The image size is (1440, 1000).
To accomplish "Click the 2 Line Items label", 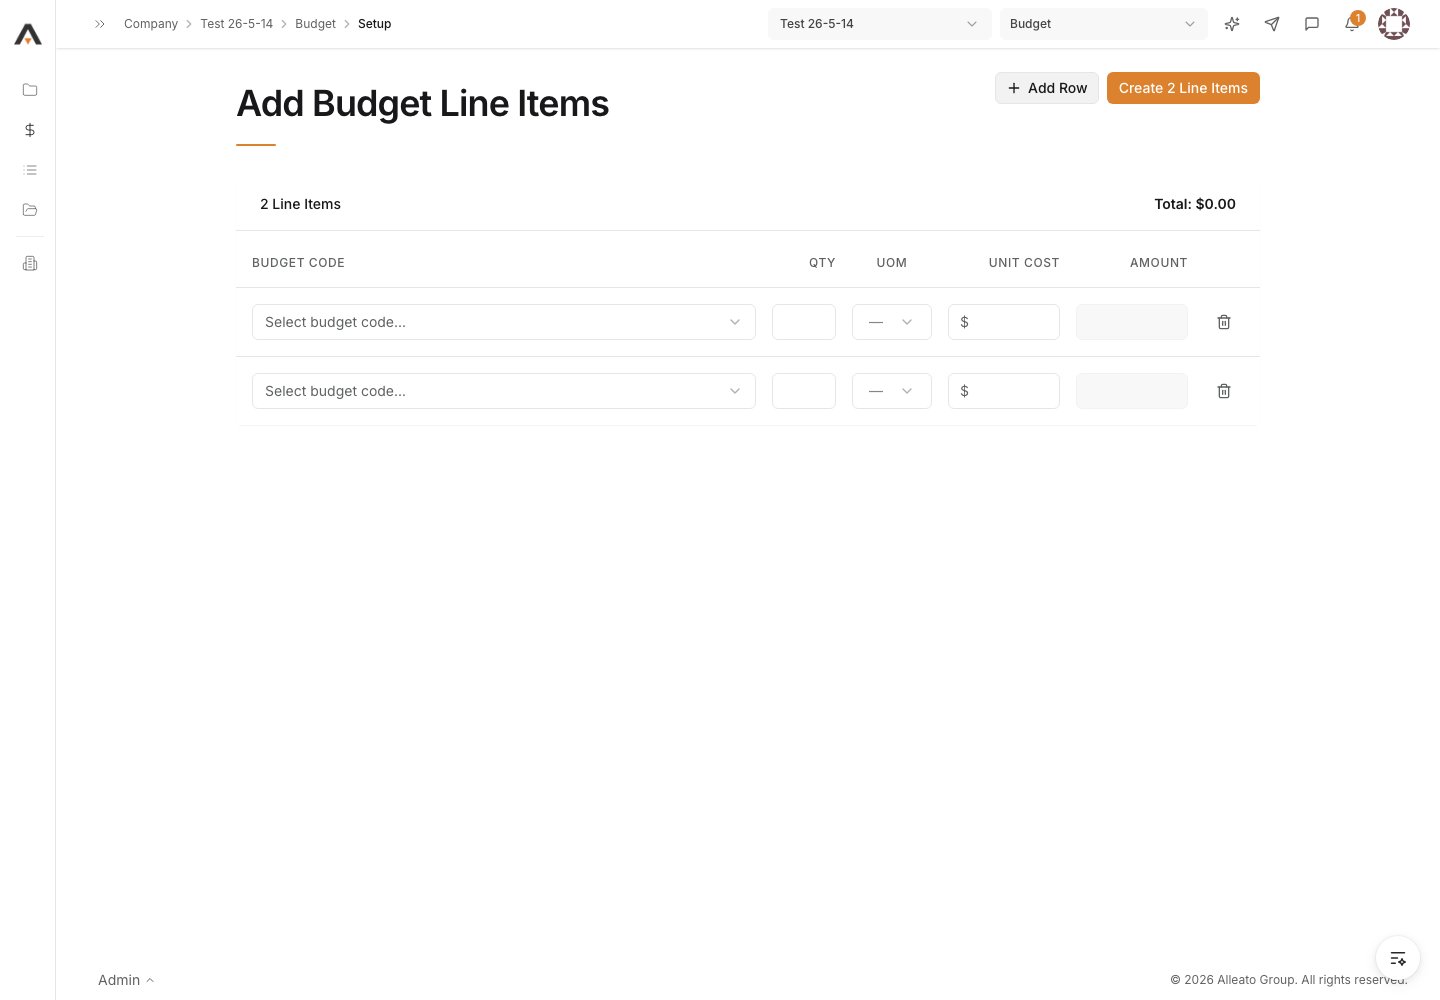I will pos(300,204).
